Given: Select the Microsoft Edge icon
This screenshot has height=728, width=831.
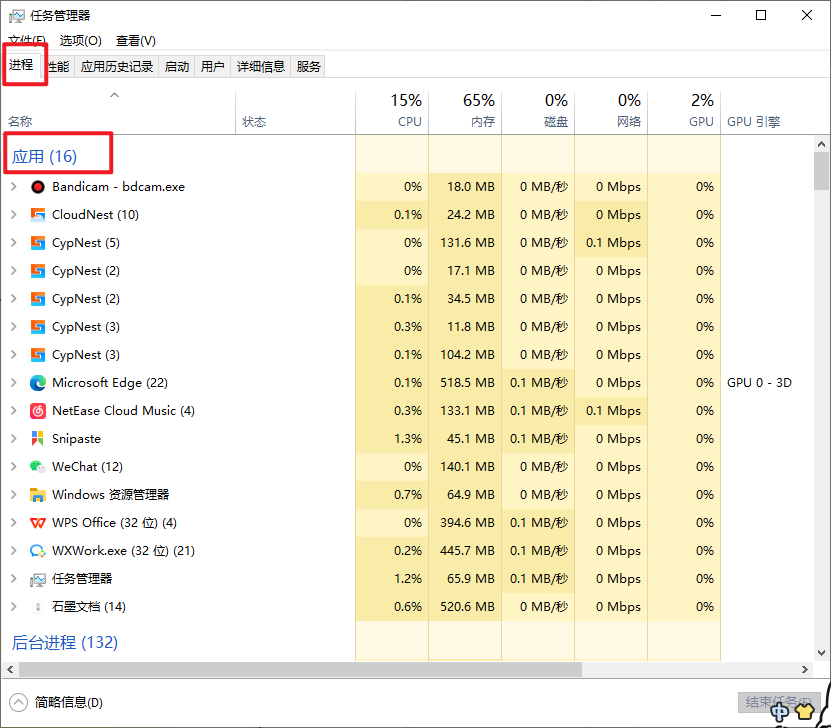Looking at the screenshot, I should pos(38,383).
